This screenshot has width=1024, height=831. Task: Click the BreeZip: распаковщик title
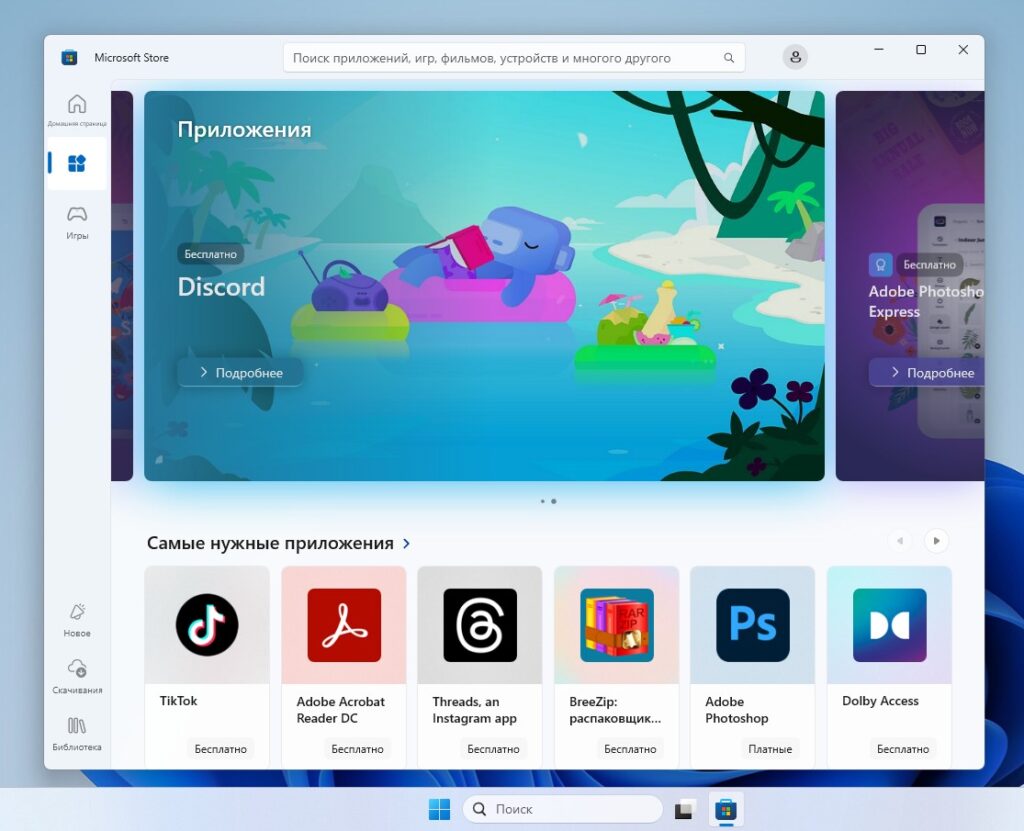click(x=615, y=709)
